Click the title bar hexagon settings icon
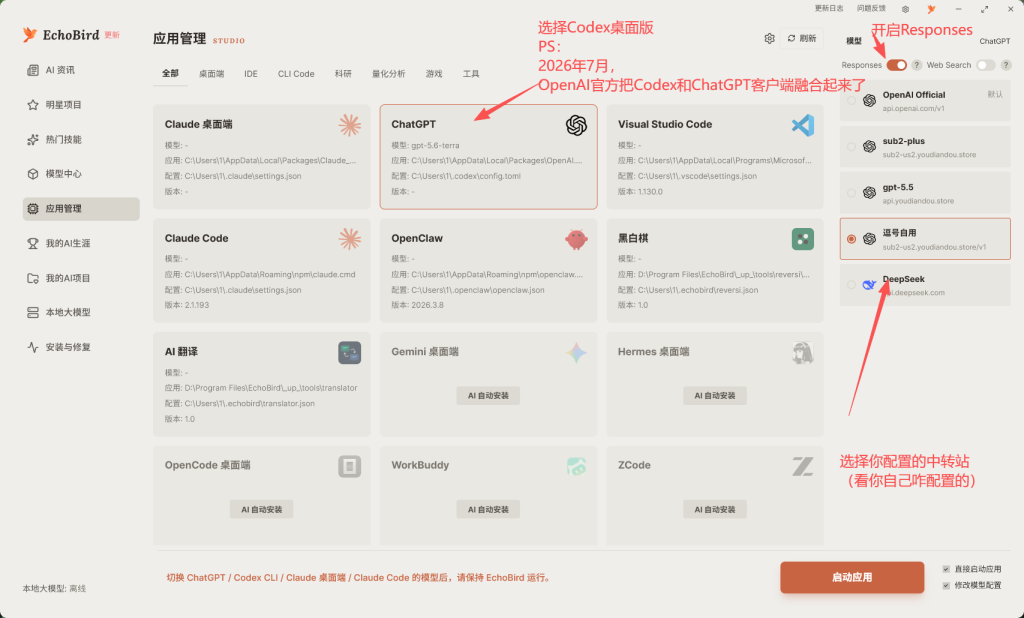 tap(905, 9)
